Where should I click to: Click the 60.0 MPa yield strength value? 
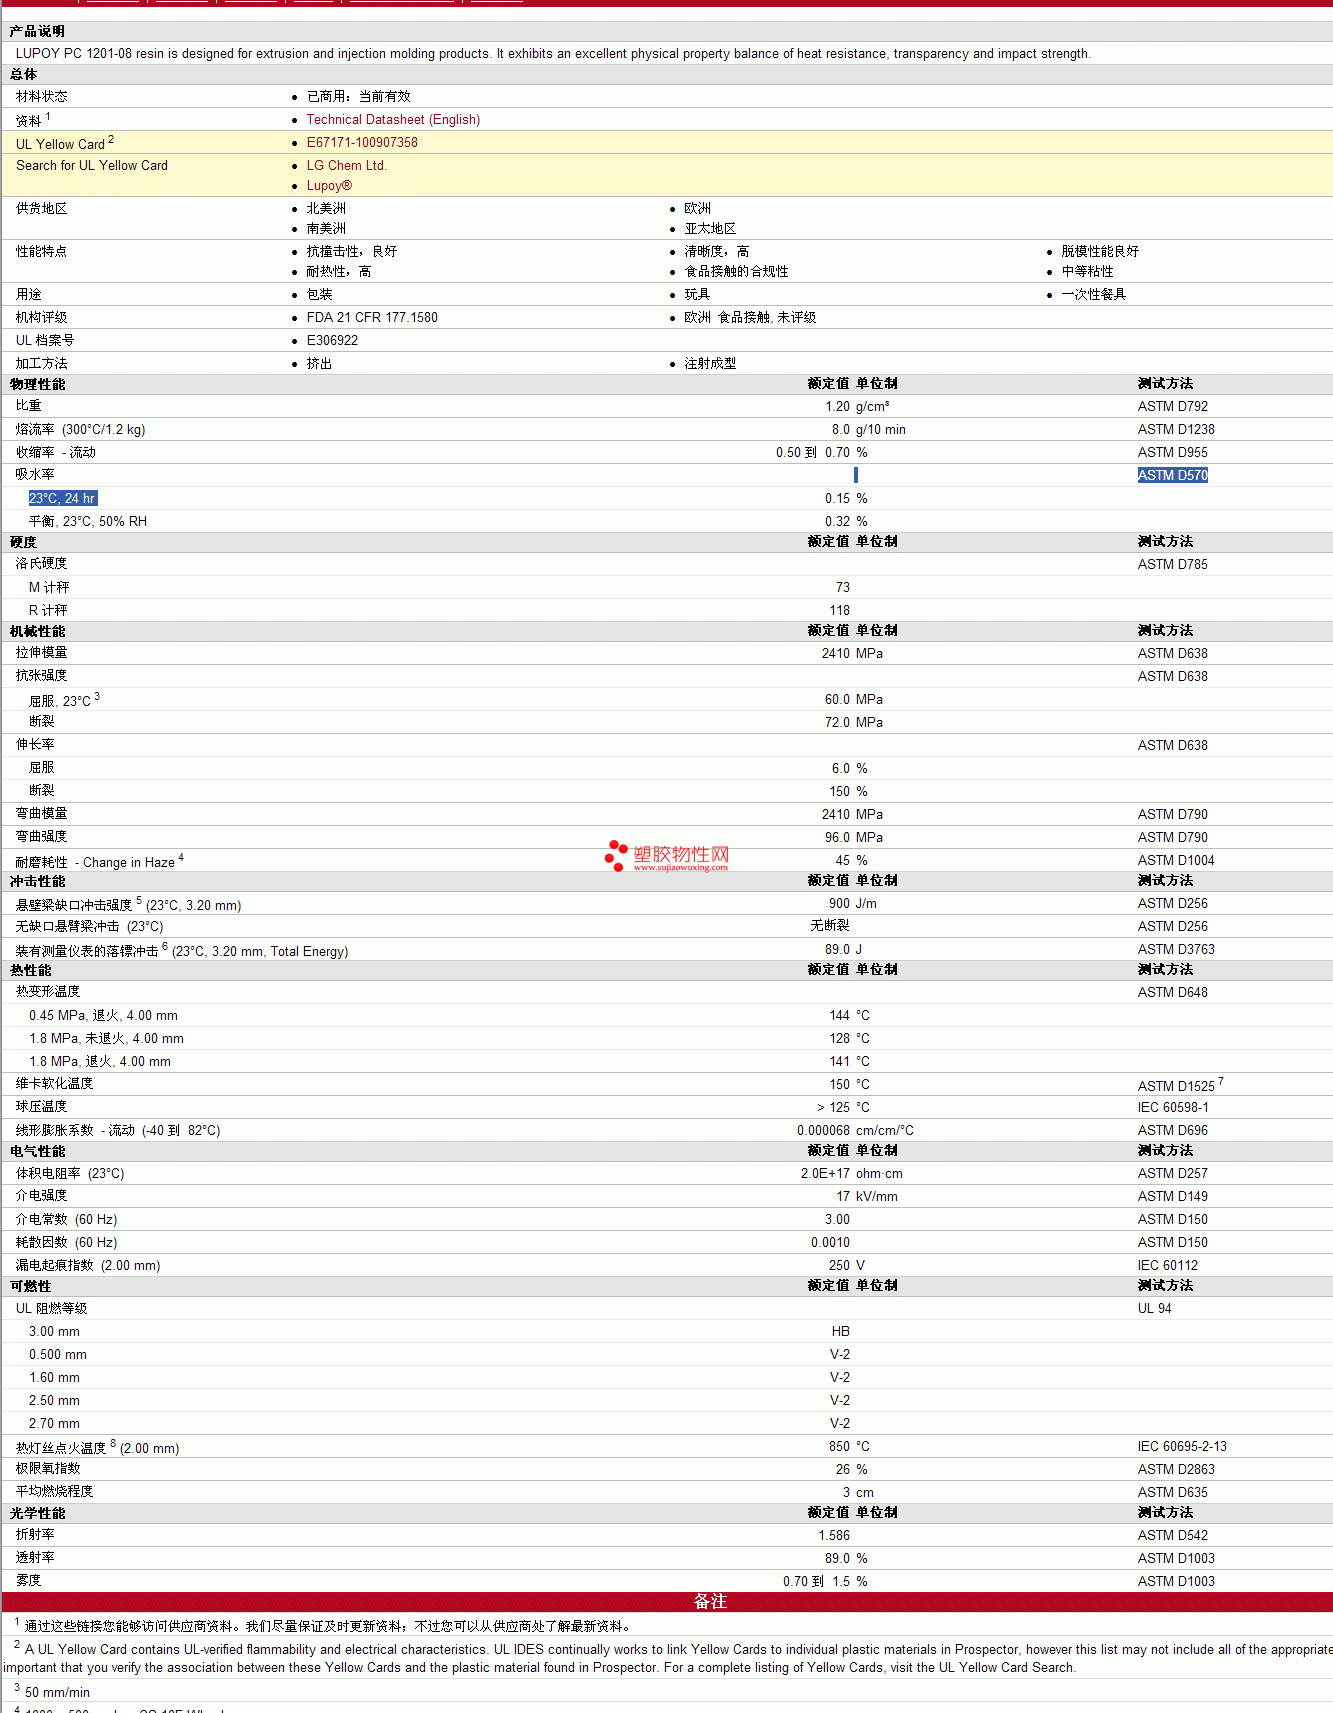853,699
